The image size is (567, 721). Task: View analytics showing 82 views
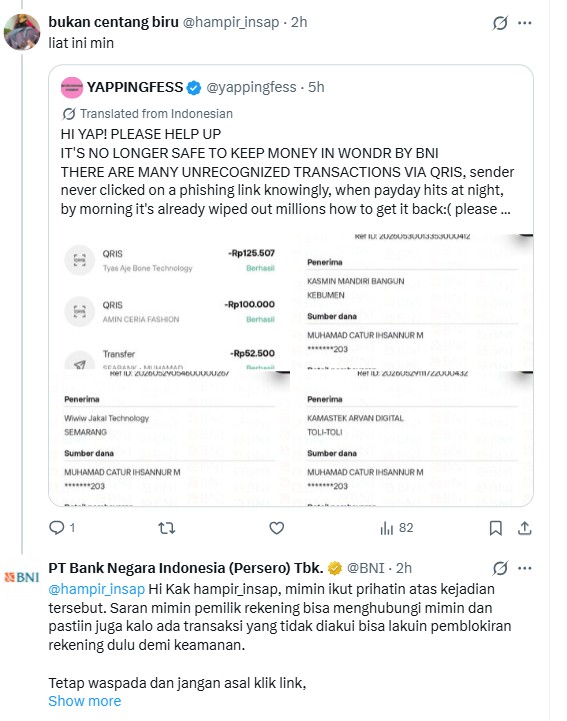[396, 528]
